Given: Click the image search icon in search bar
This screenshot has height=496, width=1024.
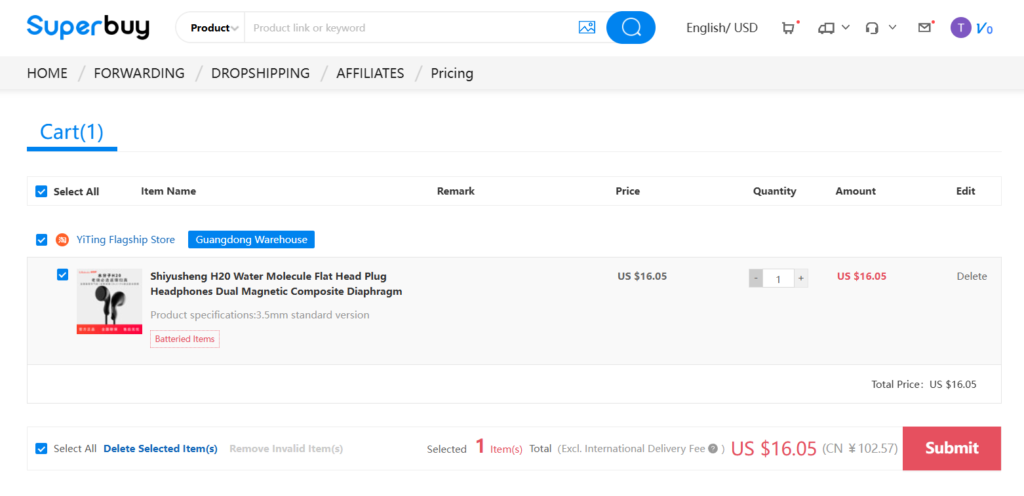Looking at the screenshot, I should pyautogui.click(x=587, y=28).
